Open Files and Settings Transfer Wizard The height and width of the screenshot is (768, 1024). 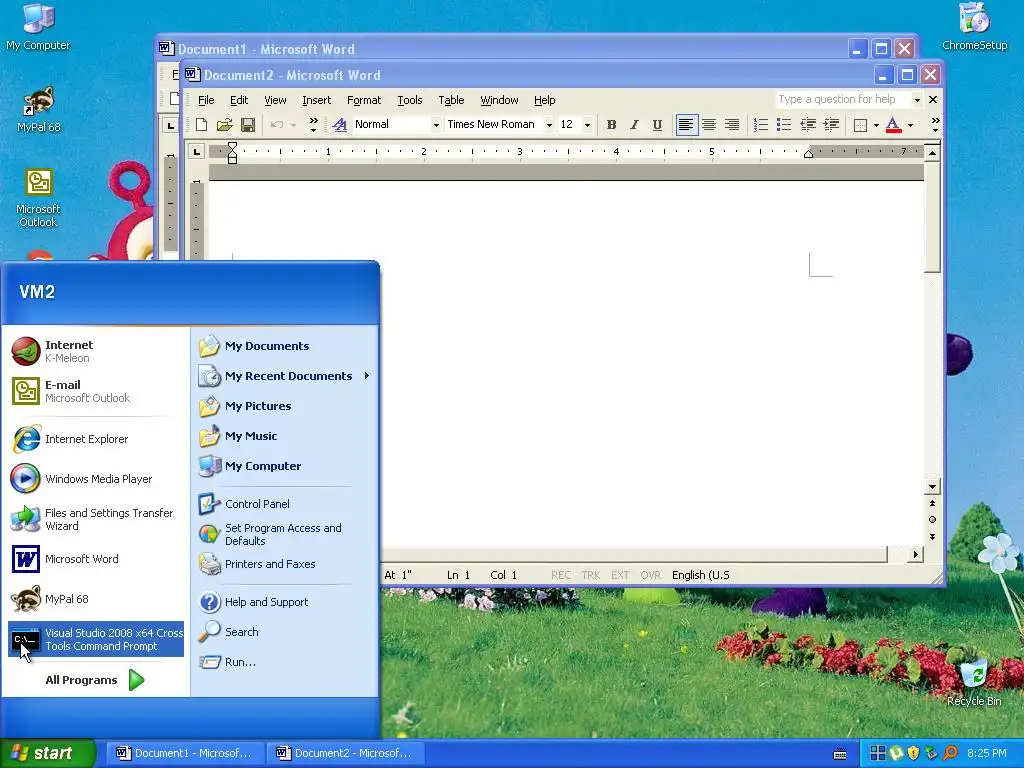(95, 519)
